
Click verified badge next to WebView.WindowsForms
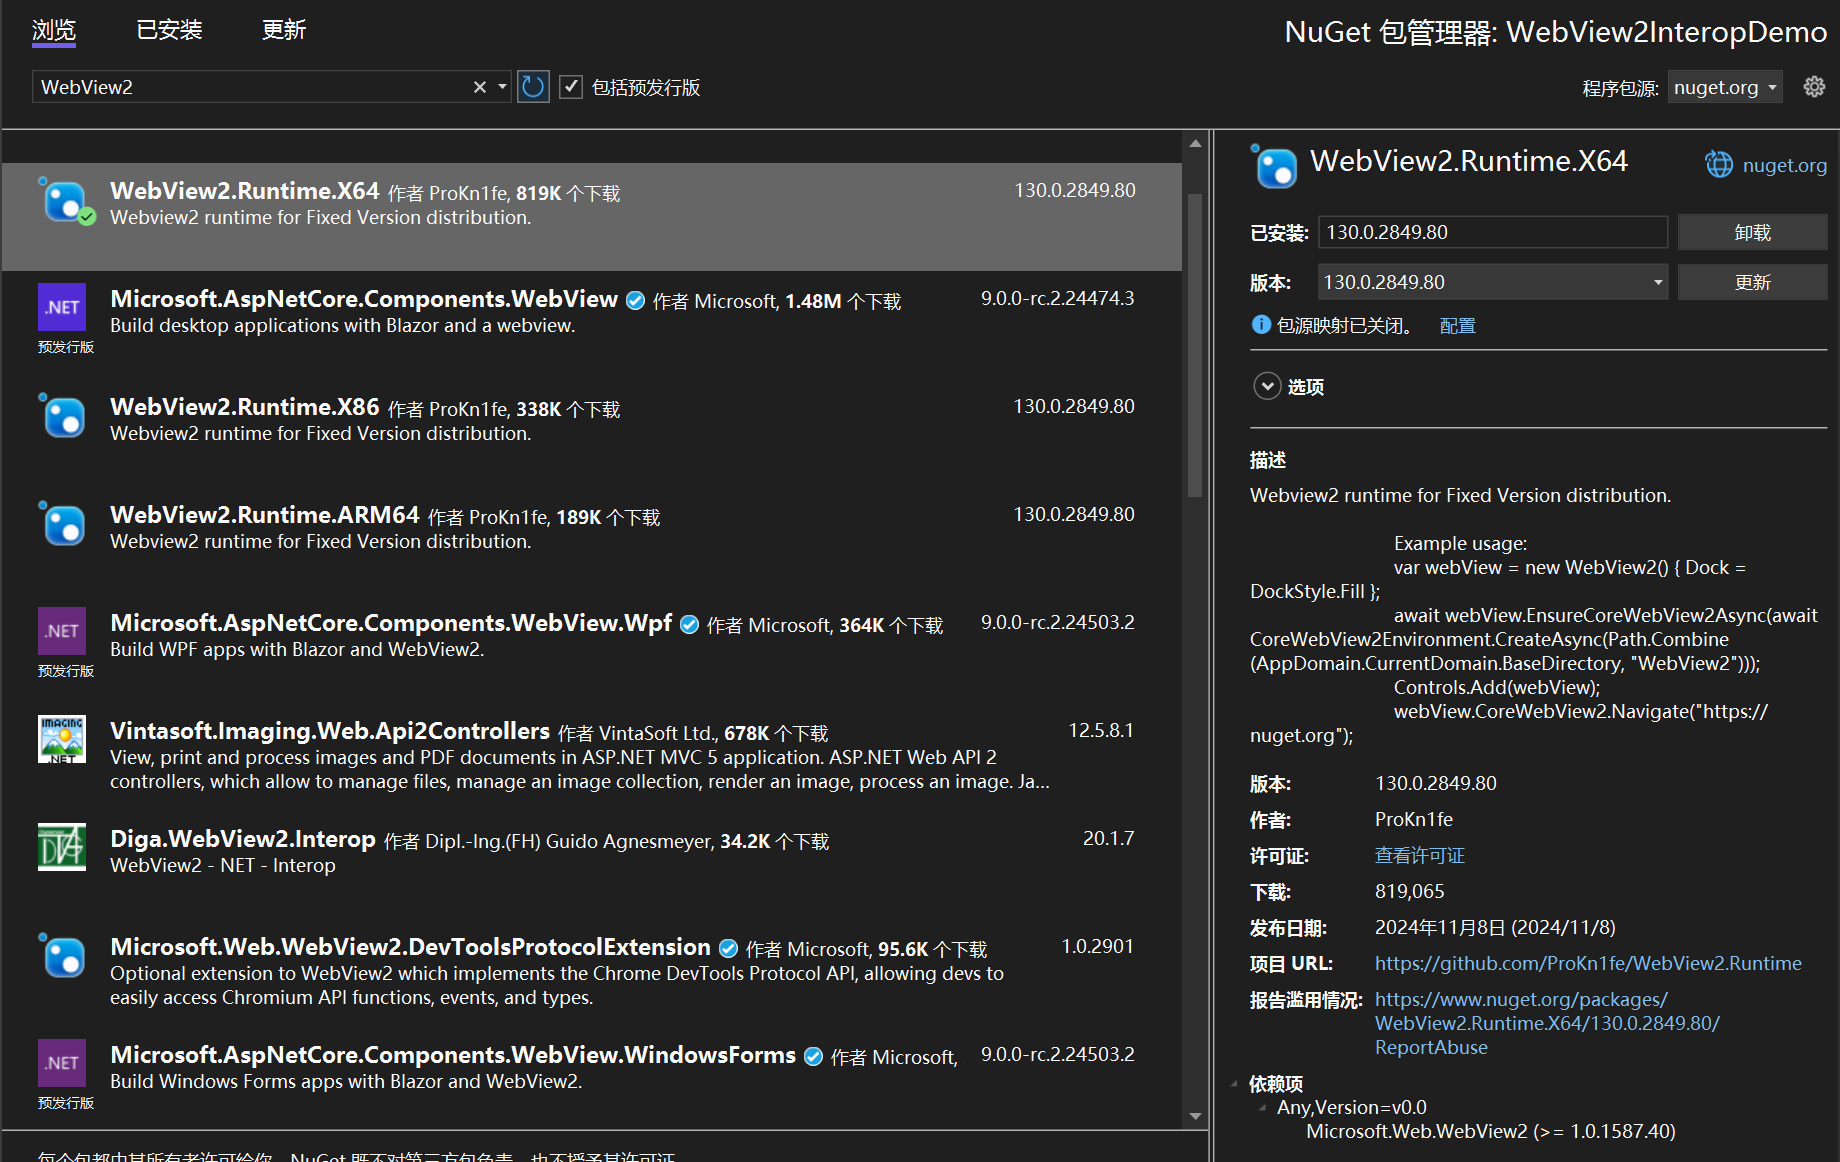813,1056
